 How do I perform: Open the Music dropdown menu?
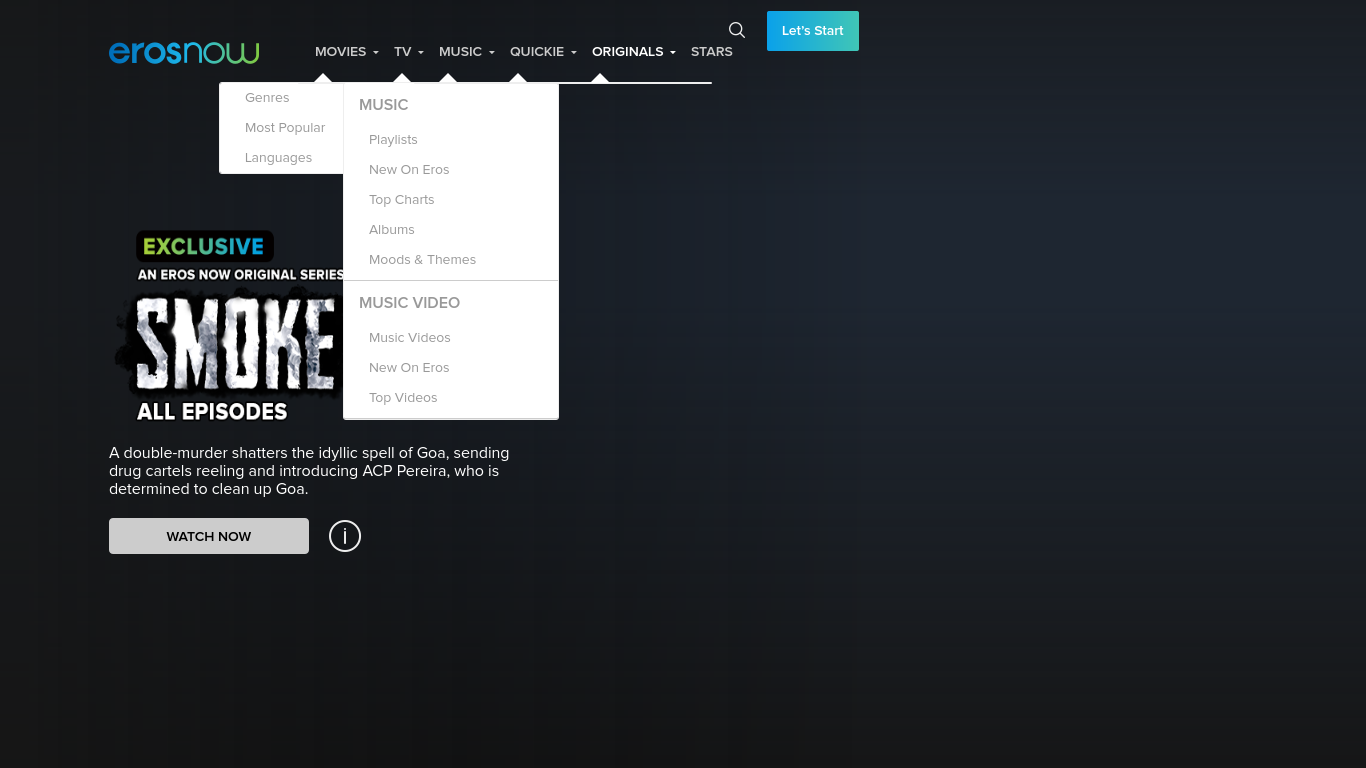(x=466, y=52)
